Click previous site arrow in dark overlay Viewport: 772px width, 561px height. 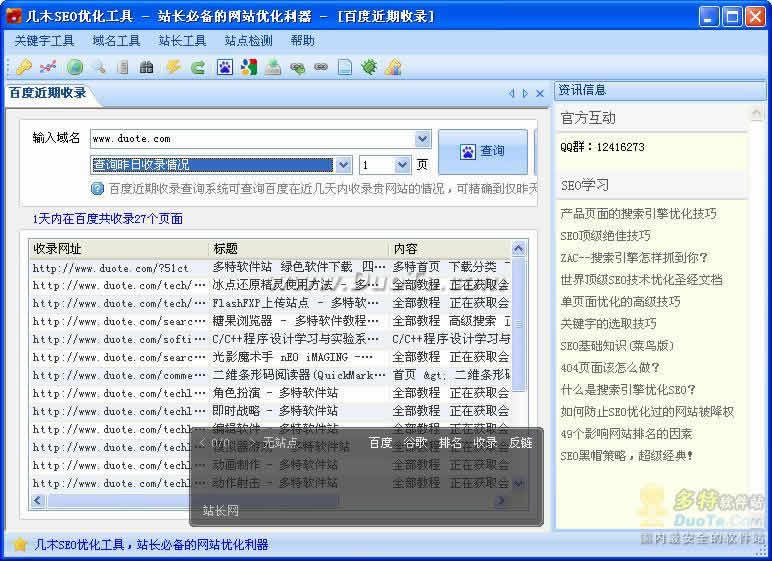click(202, 443)
